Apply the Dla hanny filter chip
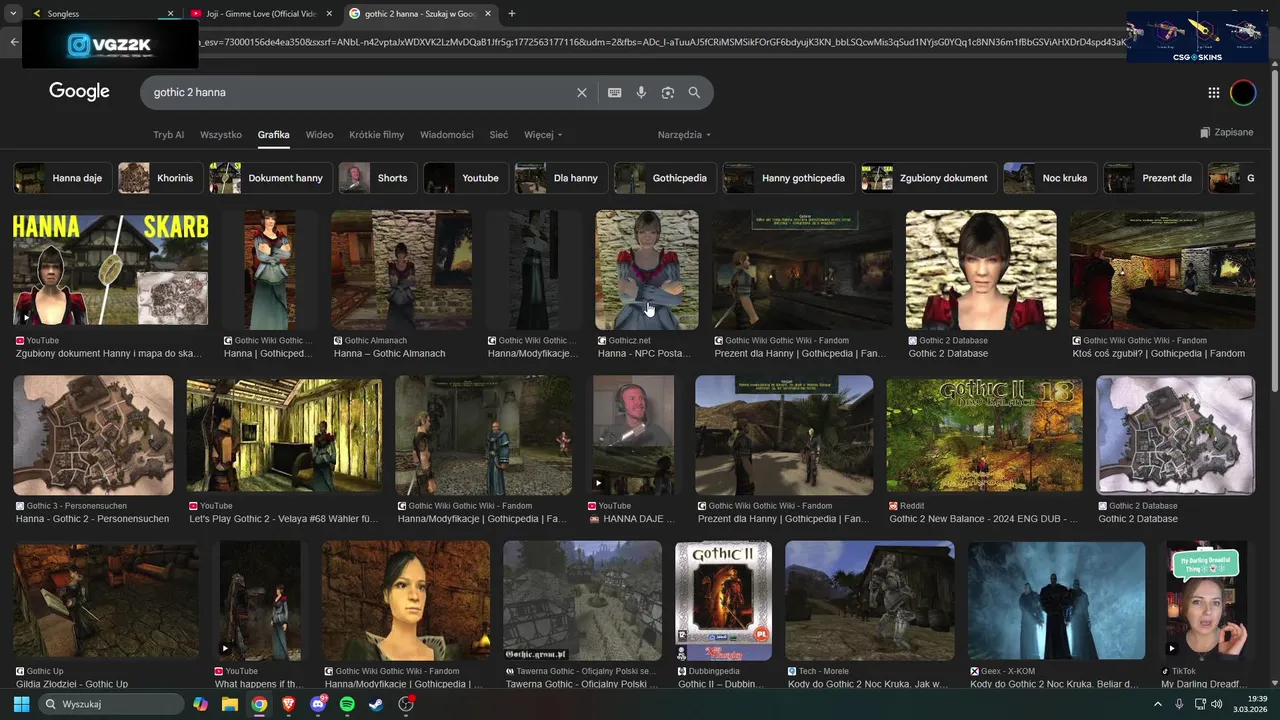The image size is (1280, 720). (x=560, y=178)
